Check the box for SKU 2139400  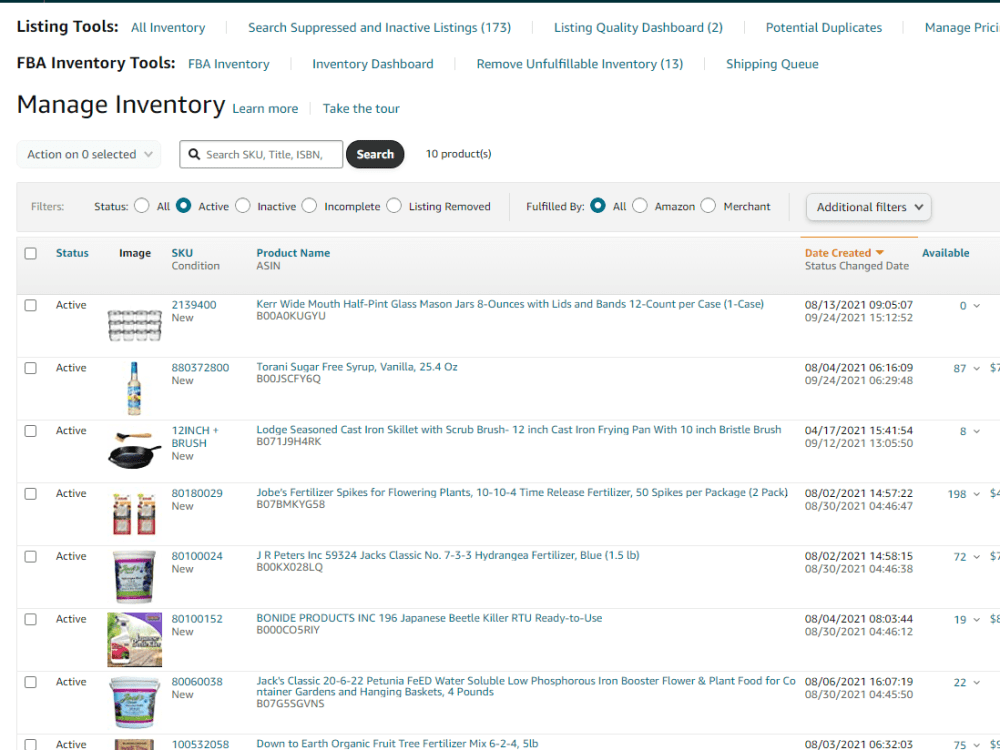(x=31, y=305)
